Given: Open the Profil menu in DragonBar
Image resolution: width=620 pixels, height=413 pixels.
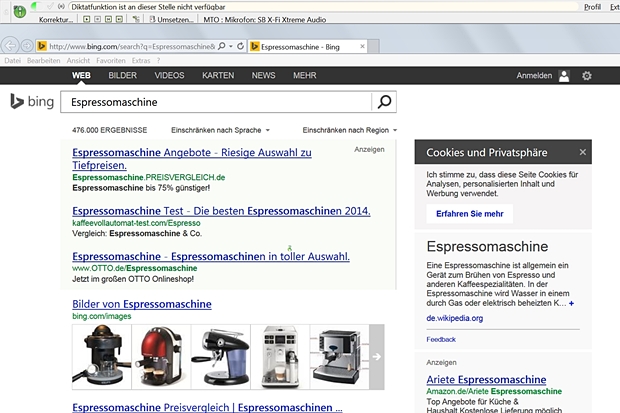Looking at the screenshot, I should click(x=592, y=7).
